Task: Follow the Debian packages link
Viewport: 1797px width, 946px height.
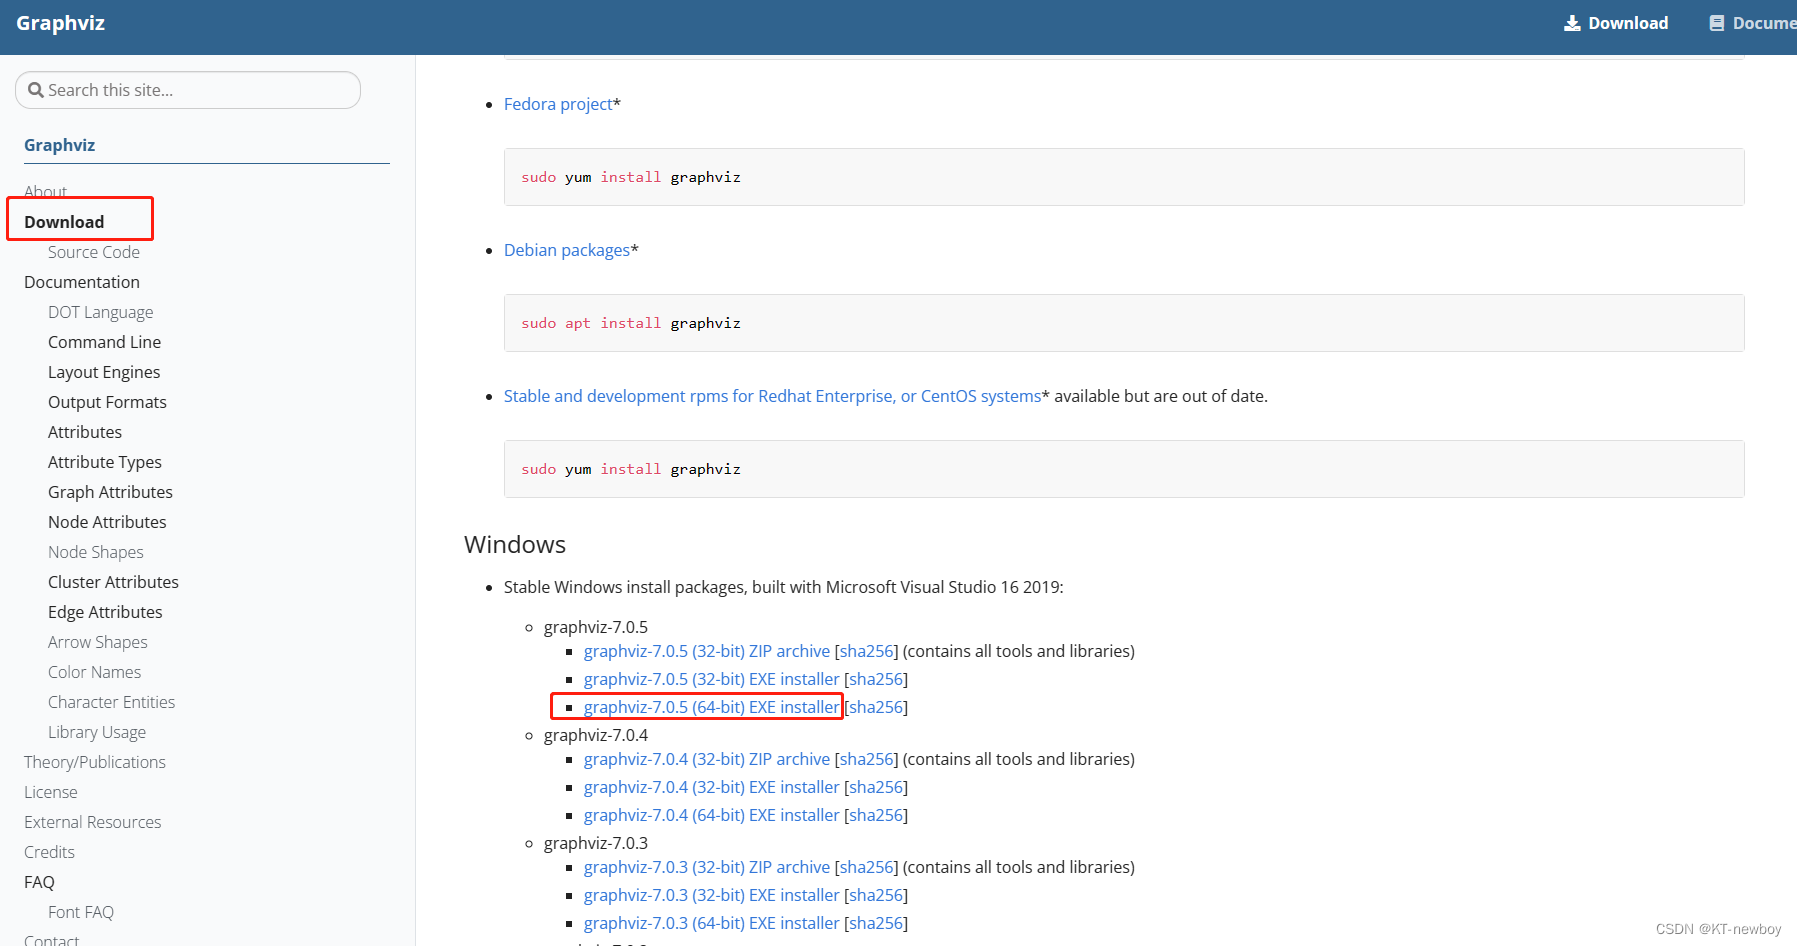Action: tap(567, 250)
